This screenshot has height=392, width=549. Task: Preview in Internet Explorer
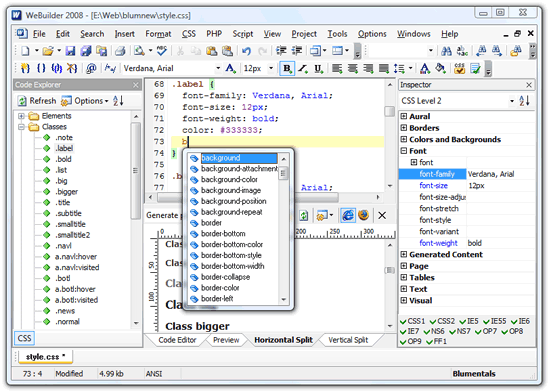pos(348,215)
